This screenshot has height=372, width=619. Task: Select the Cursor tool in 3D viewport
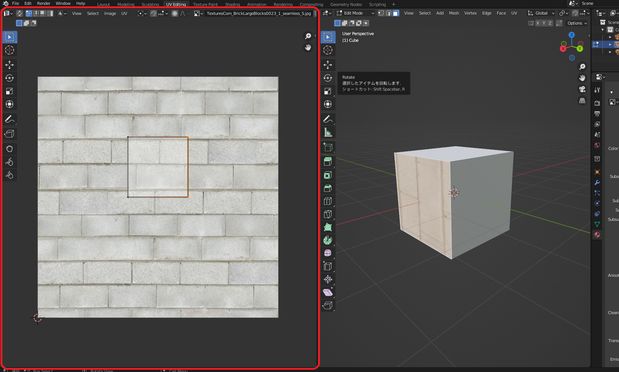pos(328,50)
